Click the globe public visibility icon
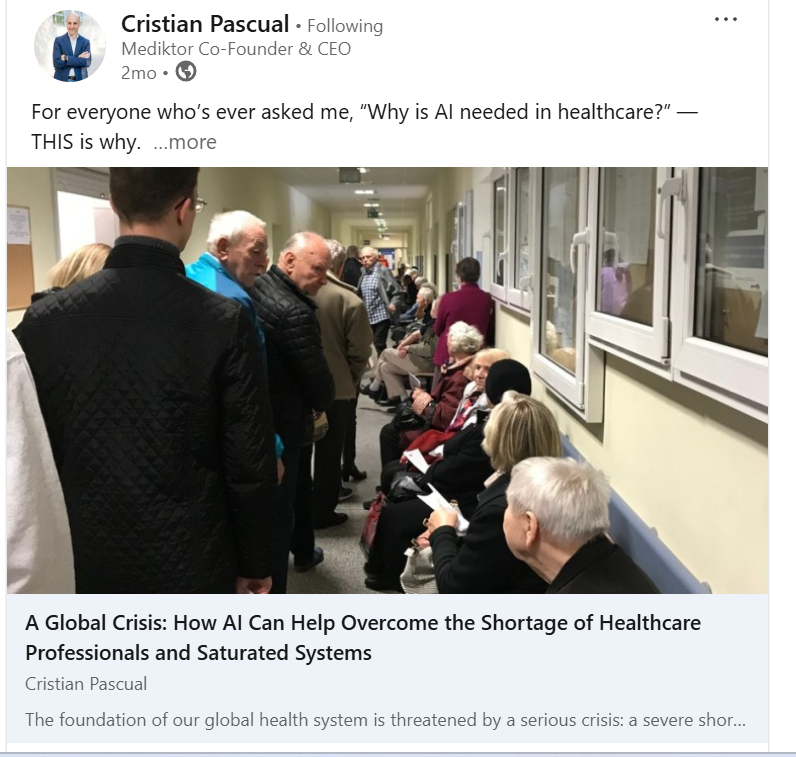 click(x=186, y=71)
